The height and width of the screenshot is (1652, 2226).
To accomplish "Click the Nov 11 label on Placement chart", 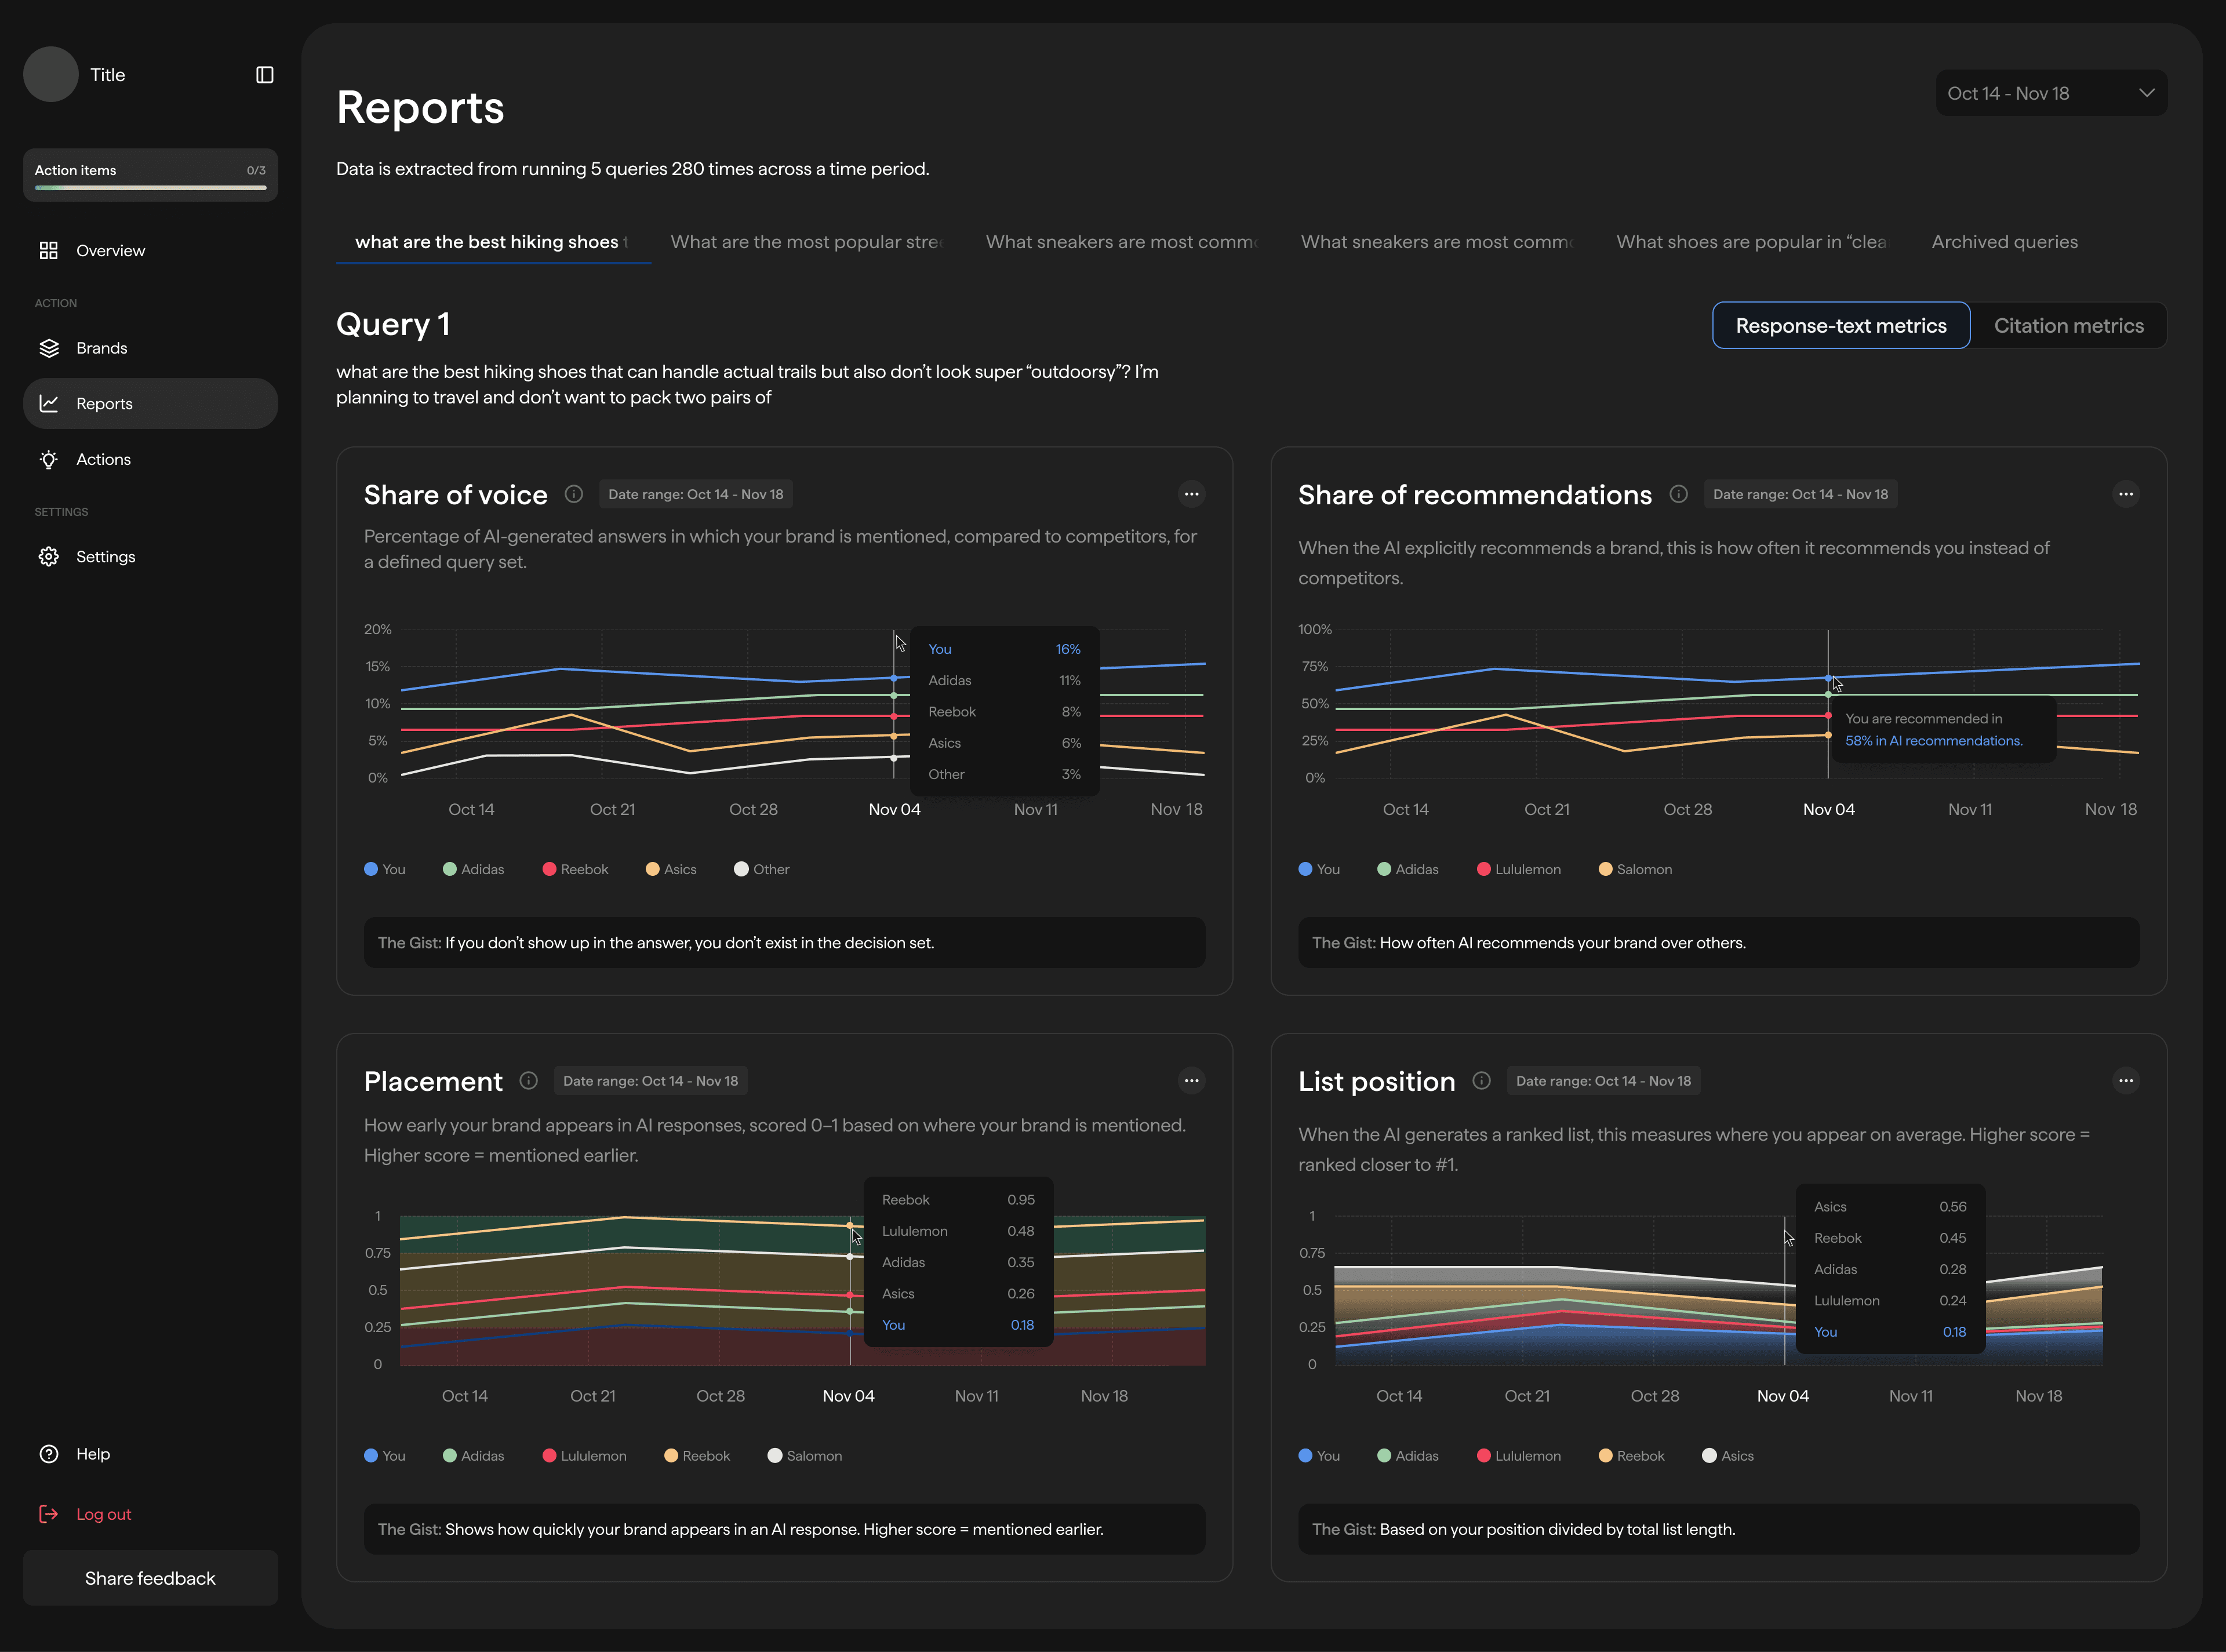I will [x=976, y=1396].
